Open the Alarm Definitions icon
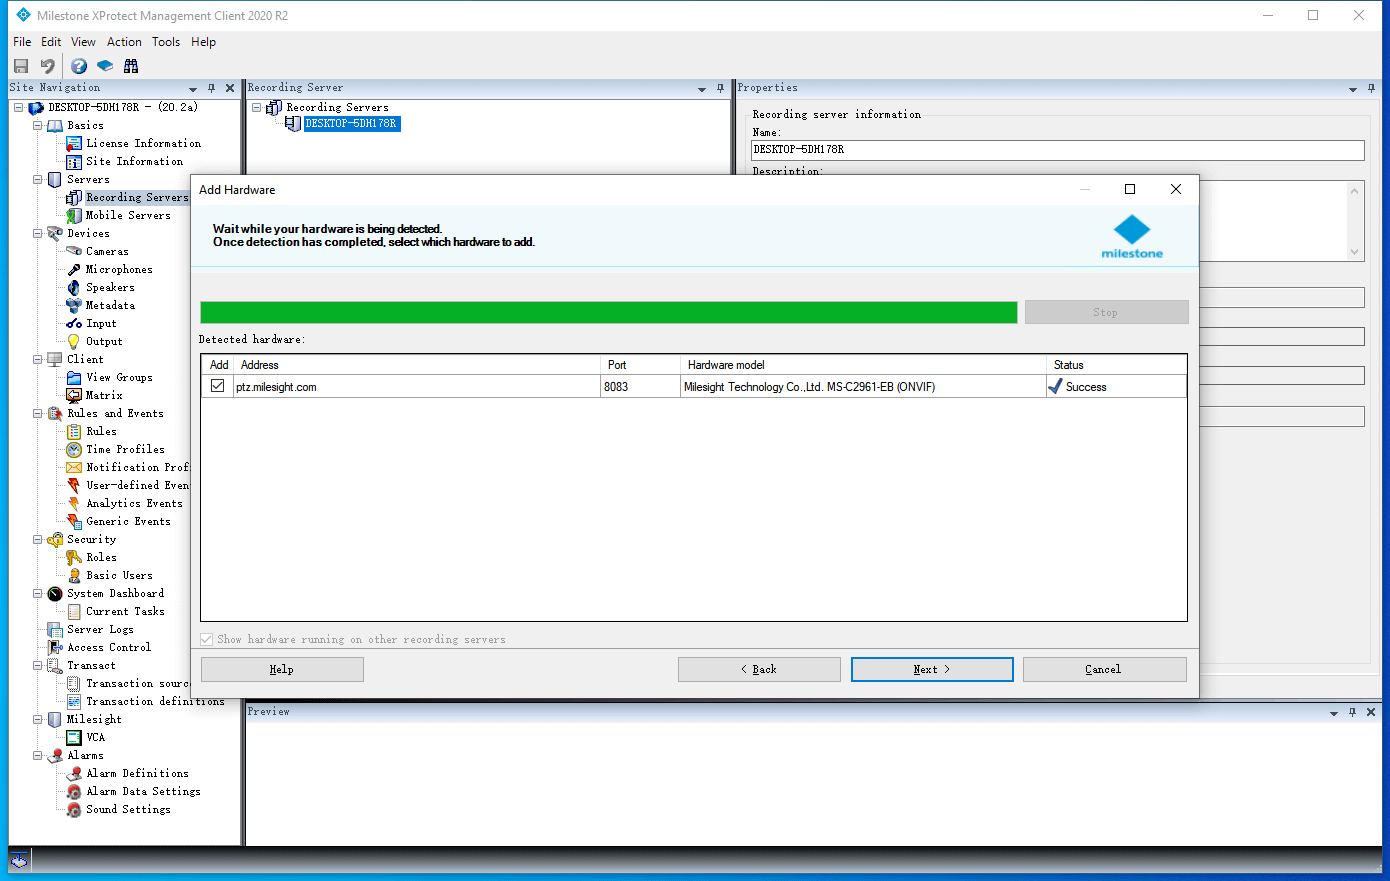Viewport: 1390px width, 881px height. (x=74, y=774)
